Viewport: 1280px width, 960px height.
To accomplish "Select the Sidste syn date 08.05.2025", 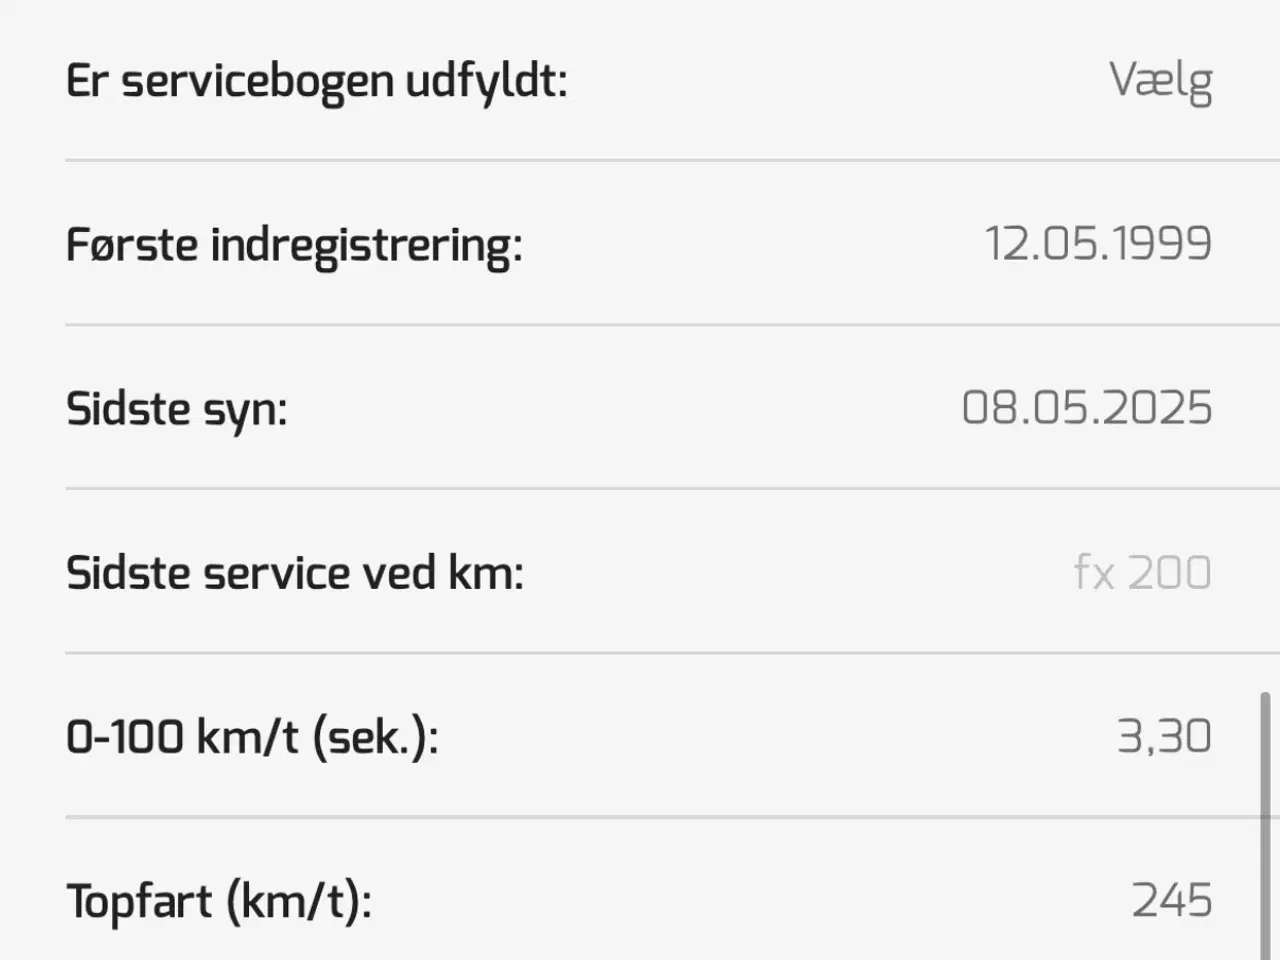I will click(1087, 408).
